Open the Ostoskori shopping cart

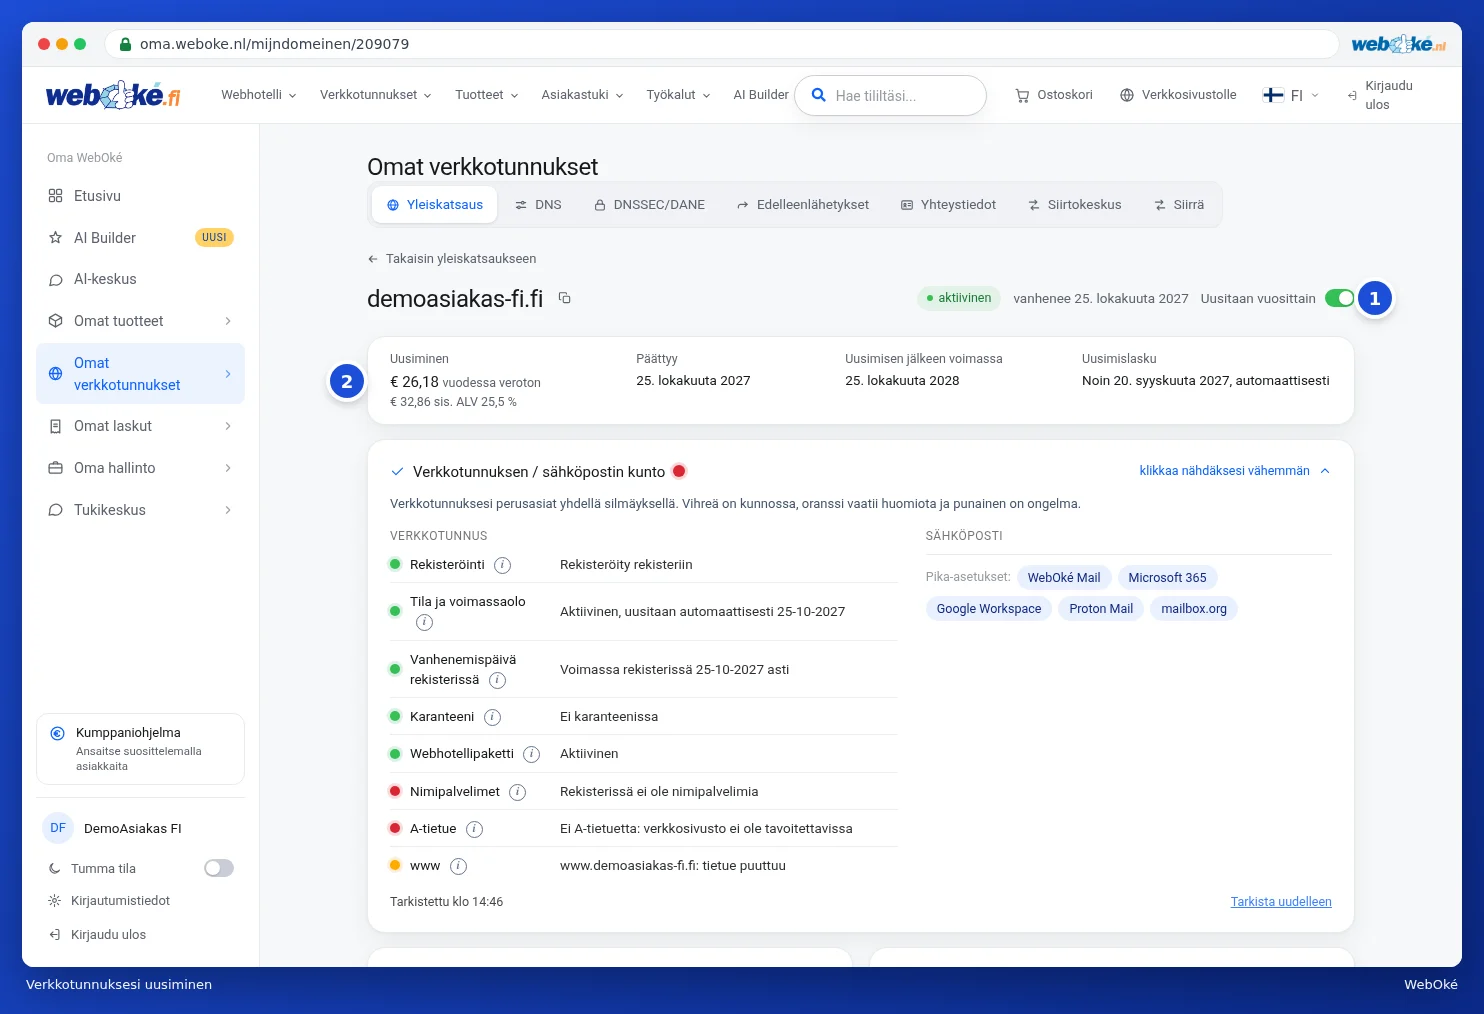tap(1054, 95)
